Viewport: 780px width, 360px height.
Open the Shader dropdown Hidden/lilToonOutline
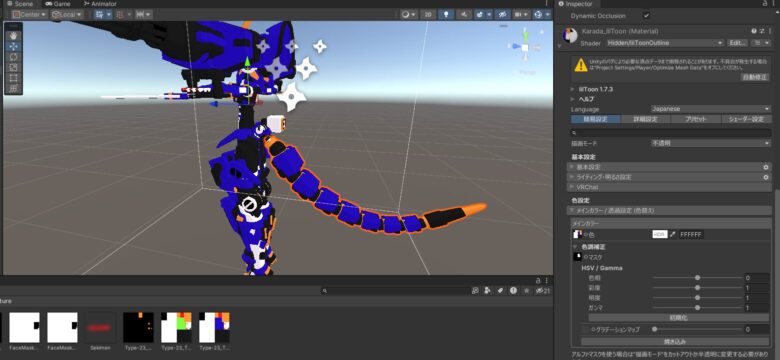pyautogui.click(x=665, y=43)
